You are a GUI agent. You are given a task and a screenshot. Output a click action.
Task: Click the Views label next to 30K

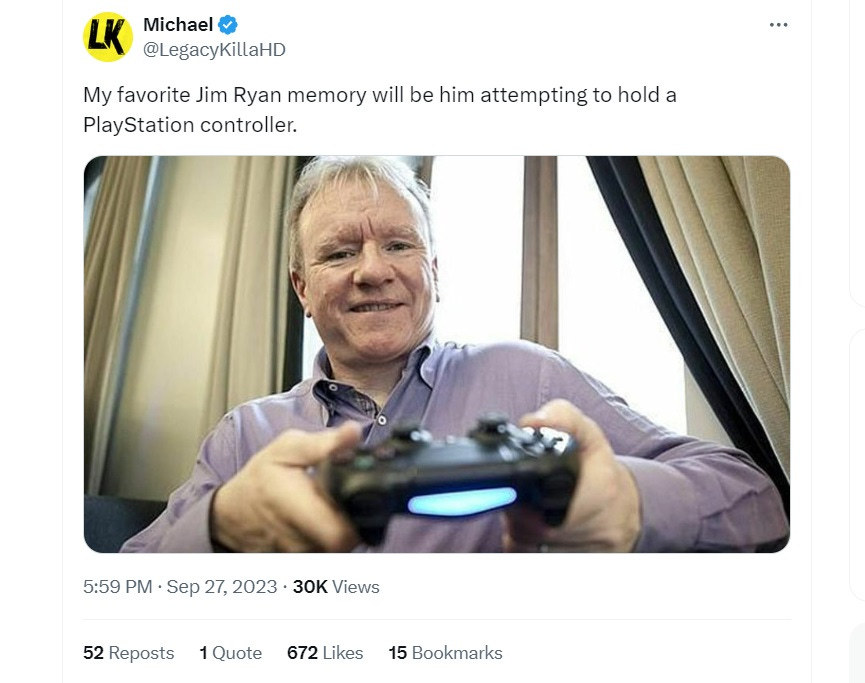click(356, 586)
